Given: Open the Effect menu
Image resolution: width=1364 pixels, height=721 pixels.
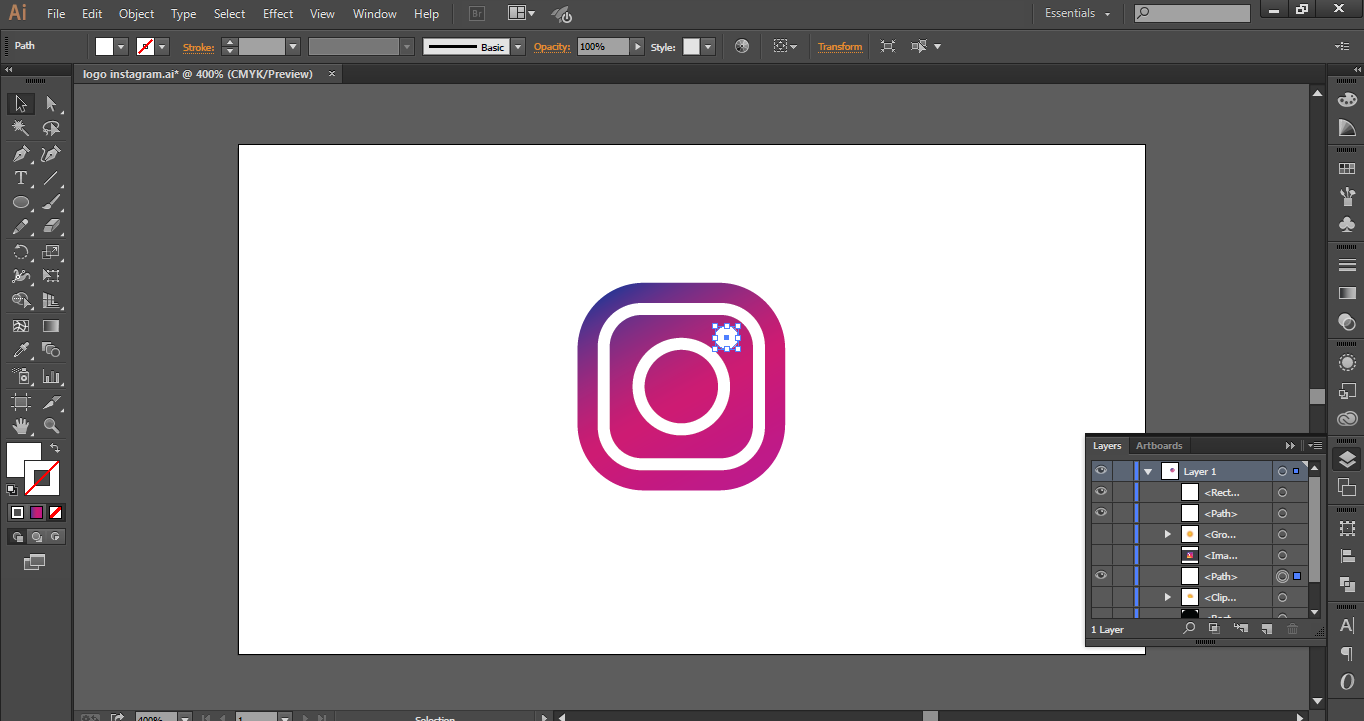Looking at the screenshot, I should tap(278, 14).
